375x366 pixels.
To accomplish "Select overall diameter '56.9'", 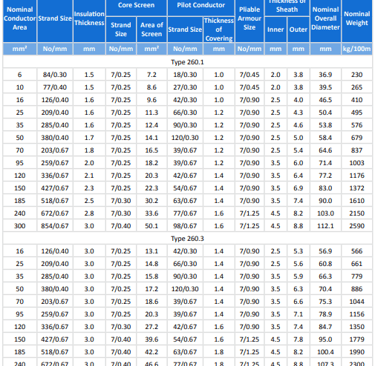I will pos(325,251).
